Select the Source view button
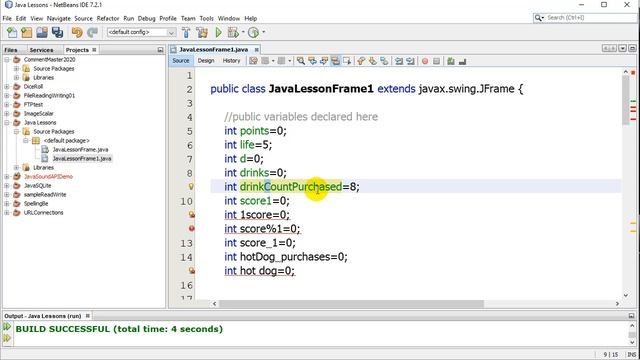The width and height of the screenshot is (640, 360). pos(181,60)
